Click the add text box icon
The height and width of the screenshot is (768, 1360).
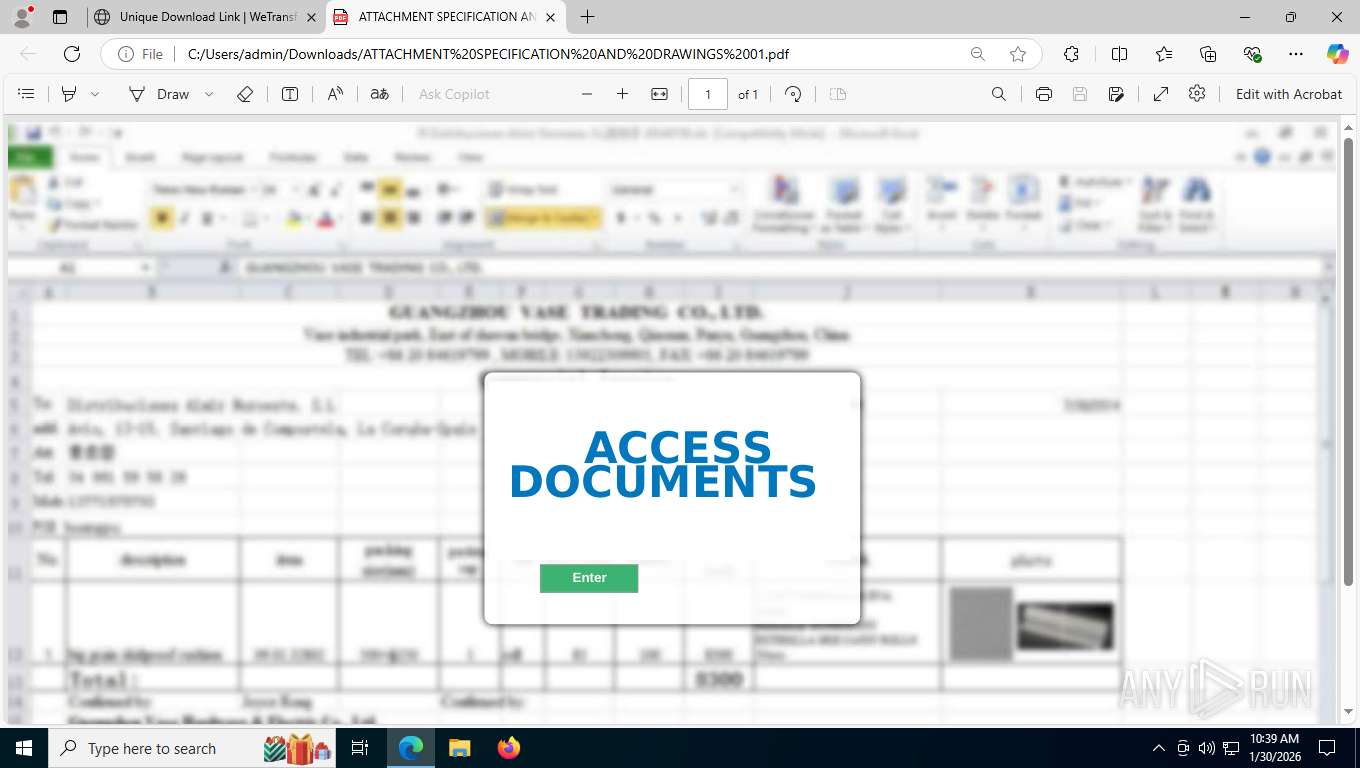(x=290, y=94)
